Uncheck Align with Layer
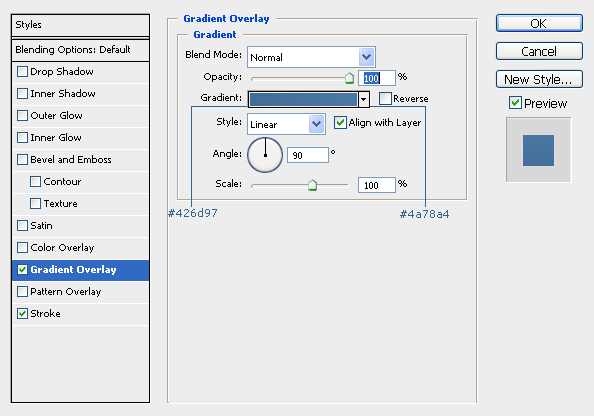 coord(340,122)
